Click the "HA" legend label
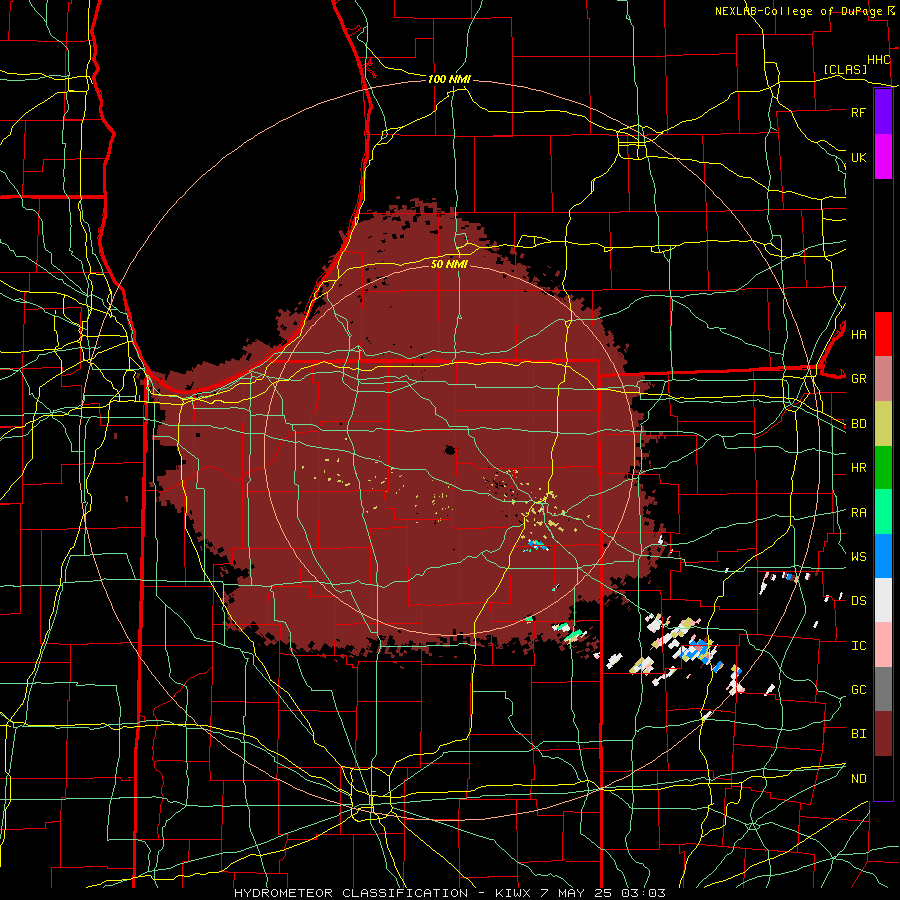This screenshot has width=900, height=900. (x=858, y=334)
